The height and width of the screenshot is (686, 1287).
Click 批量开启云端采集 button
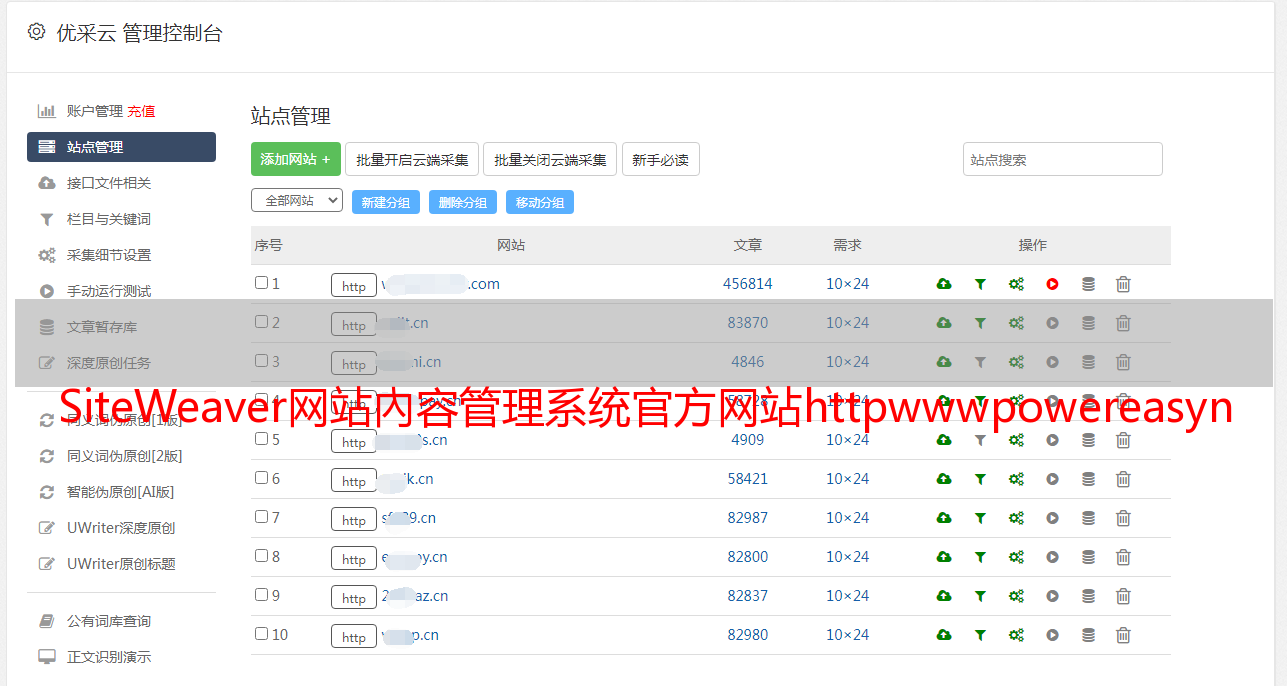tap(412, 159)
